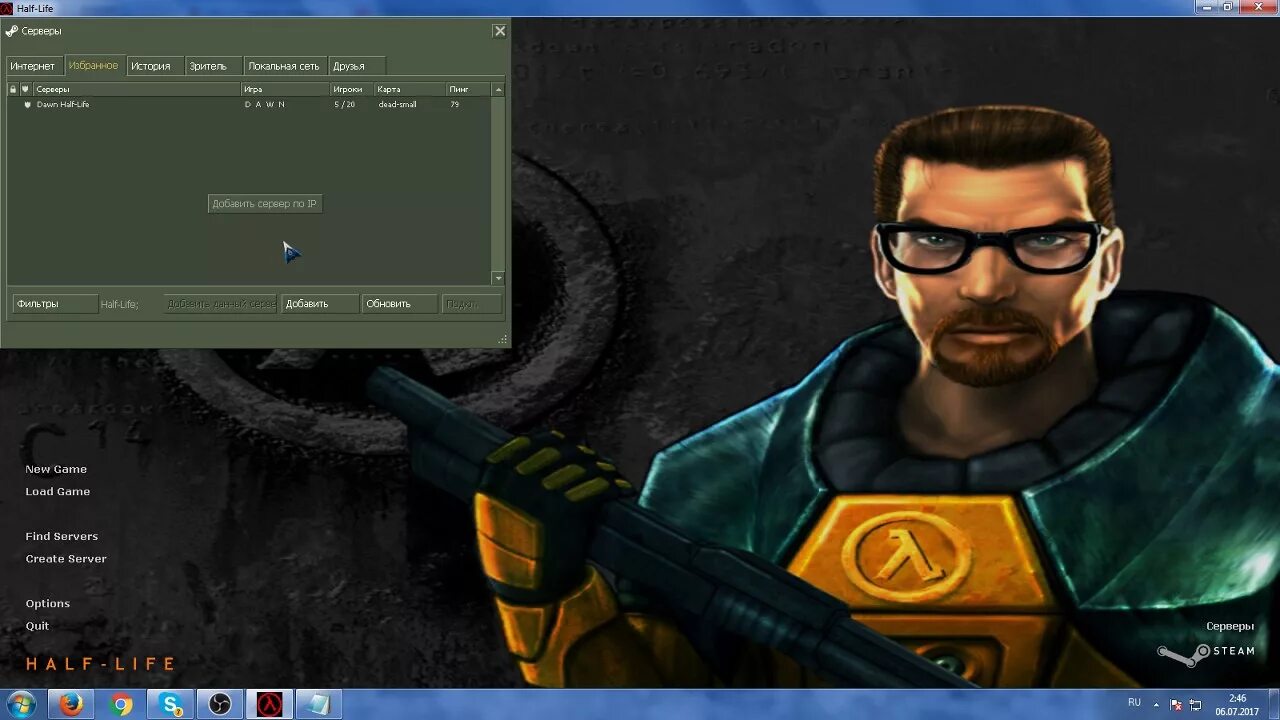
Task: Switch to the Избранное tab
Action: pyautogui.click(x=94, y=65)
